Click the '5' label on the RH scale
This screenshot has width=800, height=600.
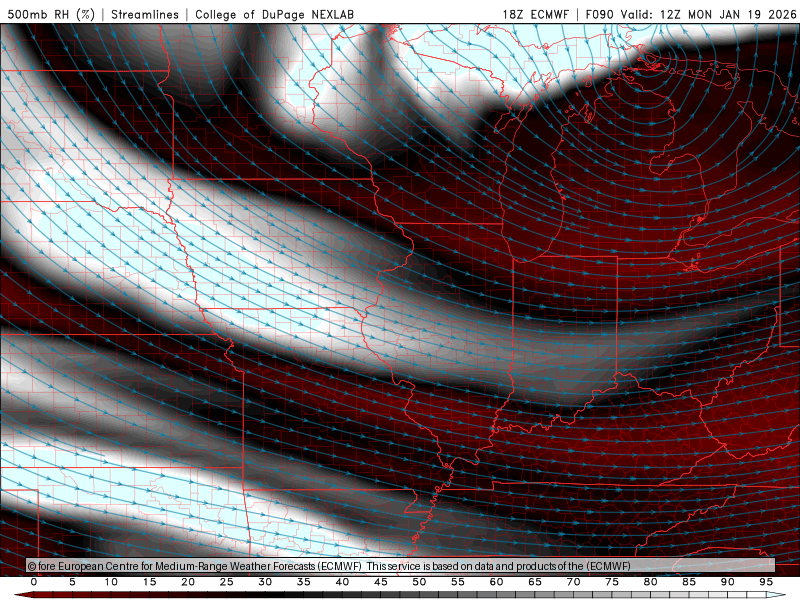tap(72, 582)
